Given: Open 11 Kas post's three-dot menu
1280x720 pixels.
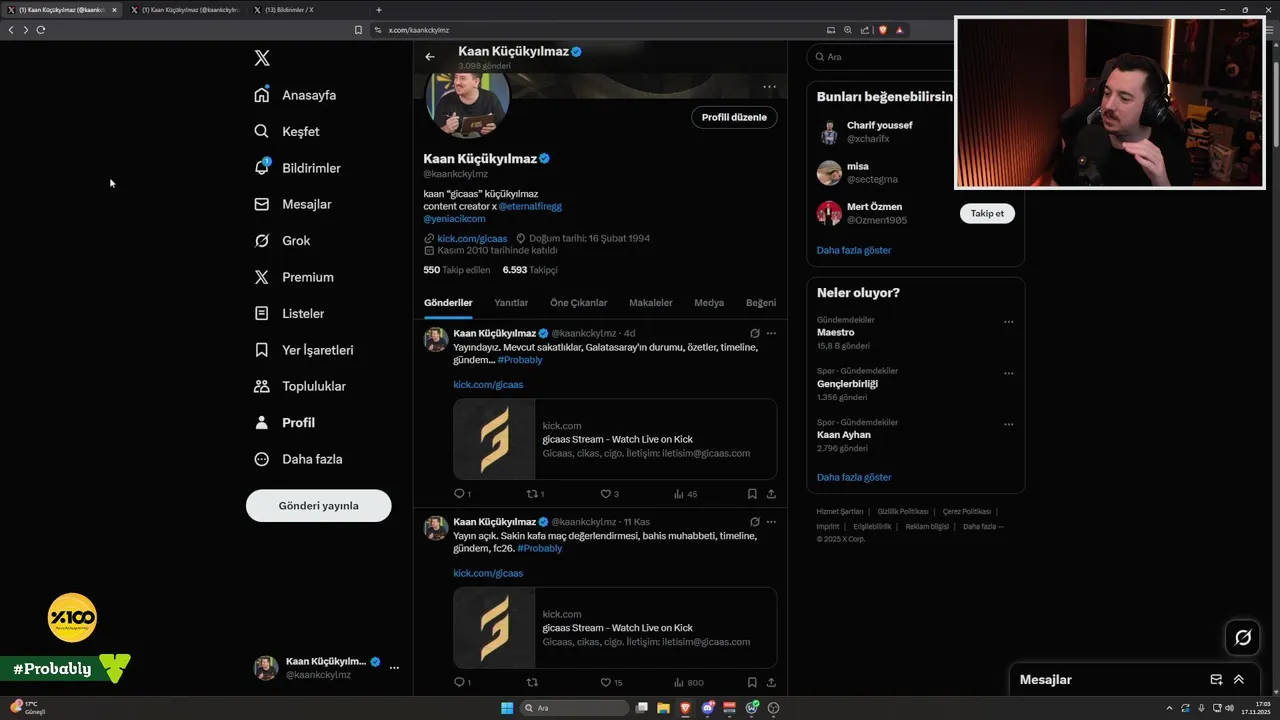Looking at the screenshot, I should coord(771,522).
